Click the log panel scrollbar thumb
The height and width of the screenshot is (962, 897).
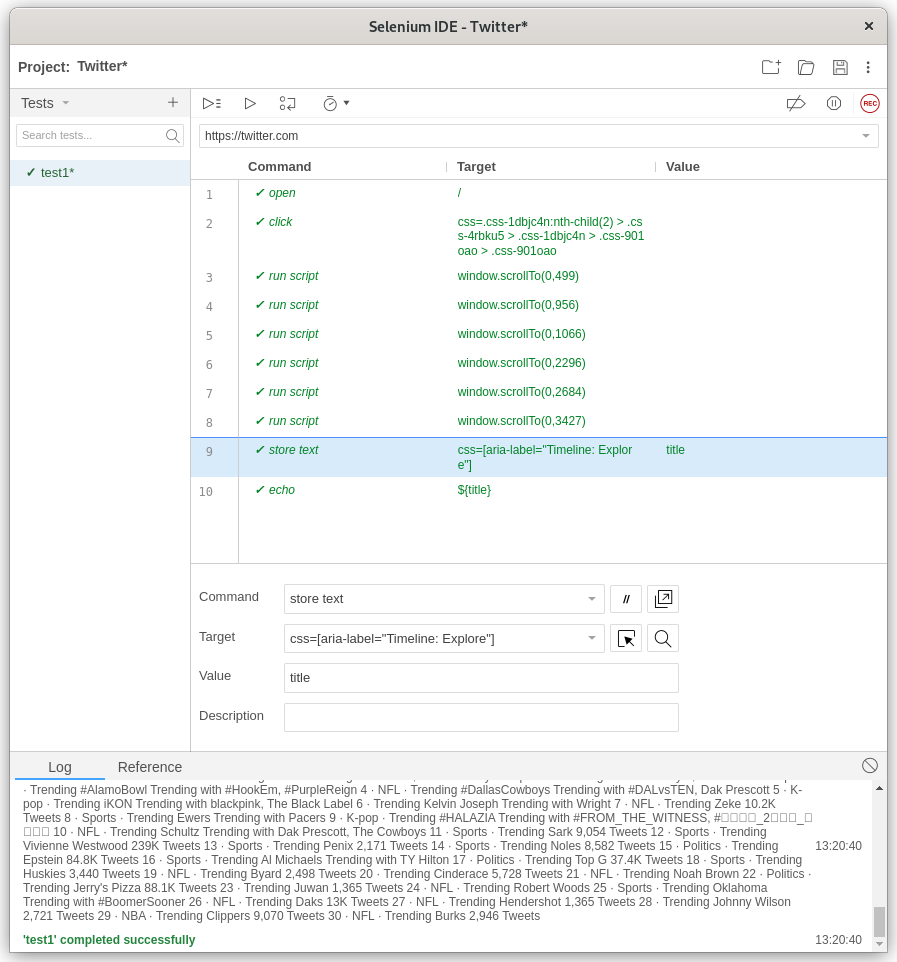pyautogui.click(x=879, y=922)
